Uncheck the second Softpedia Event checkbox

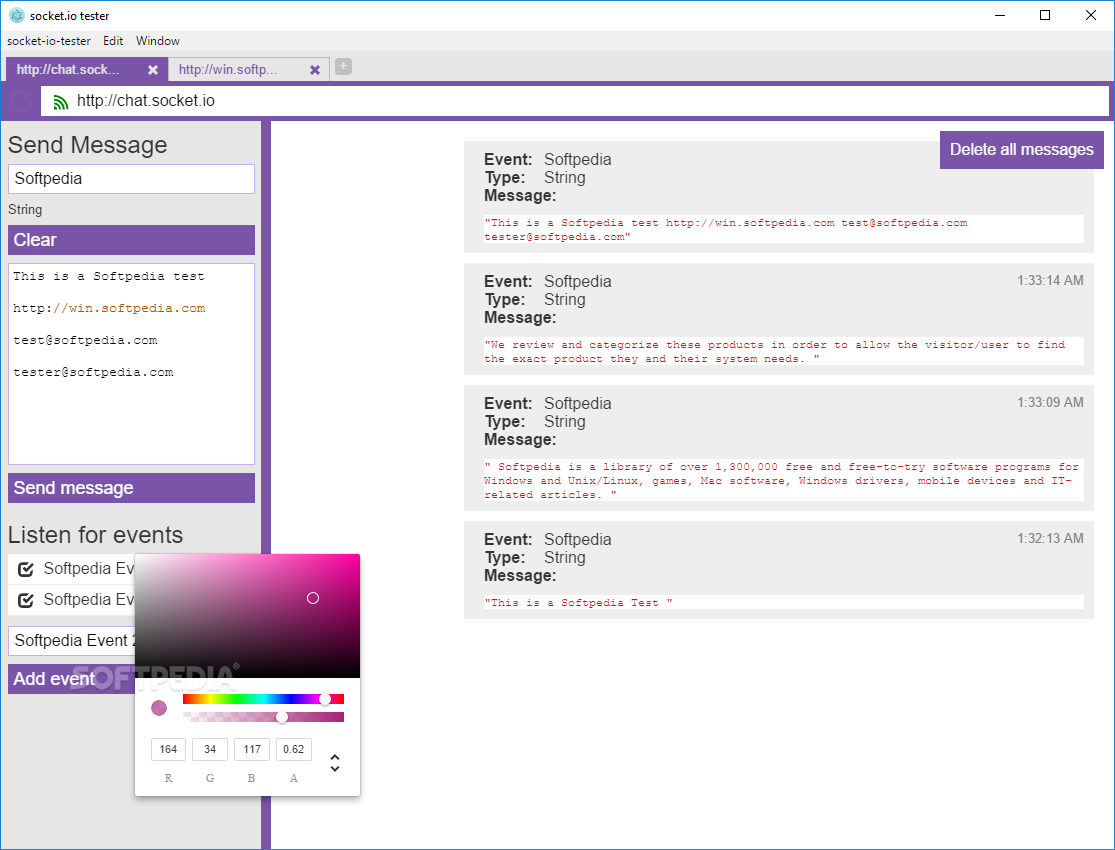pos(26,600)
